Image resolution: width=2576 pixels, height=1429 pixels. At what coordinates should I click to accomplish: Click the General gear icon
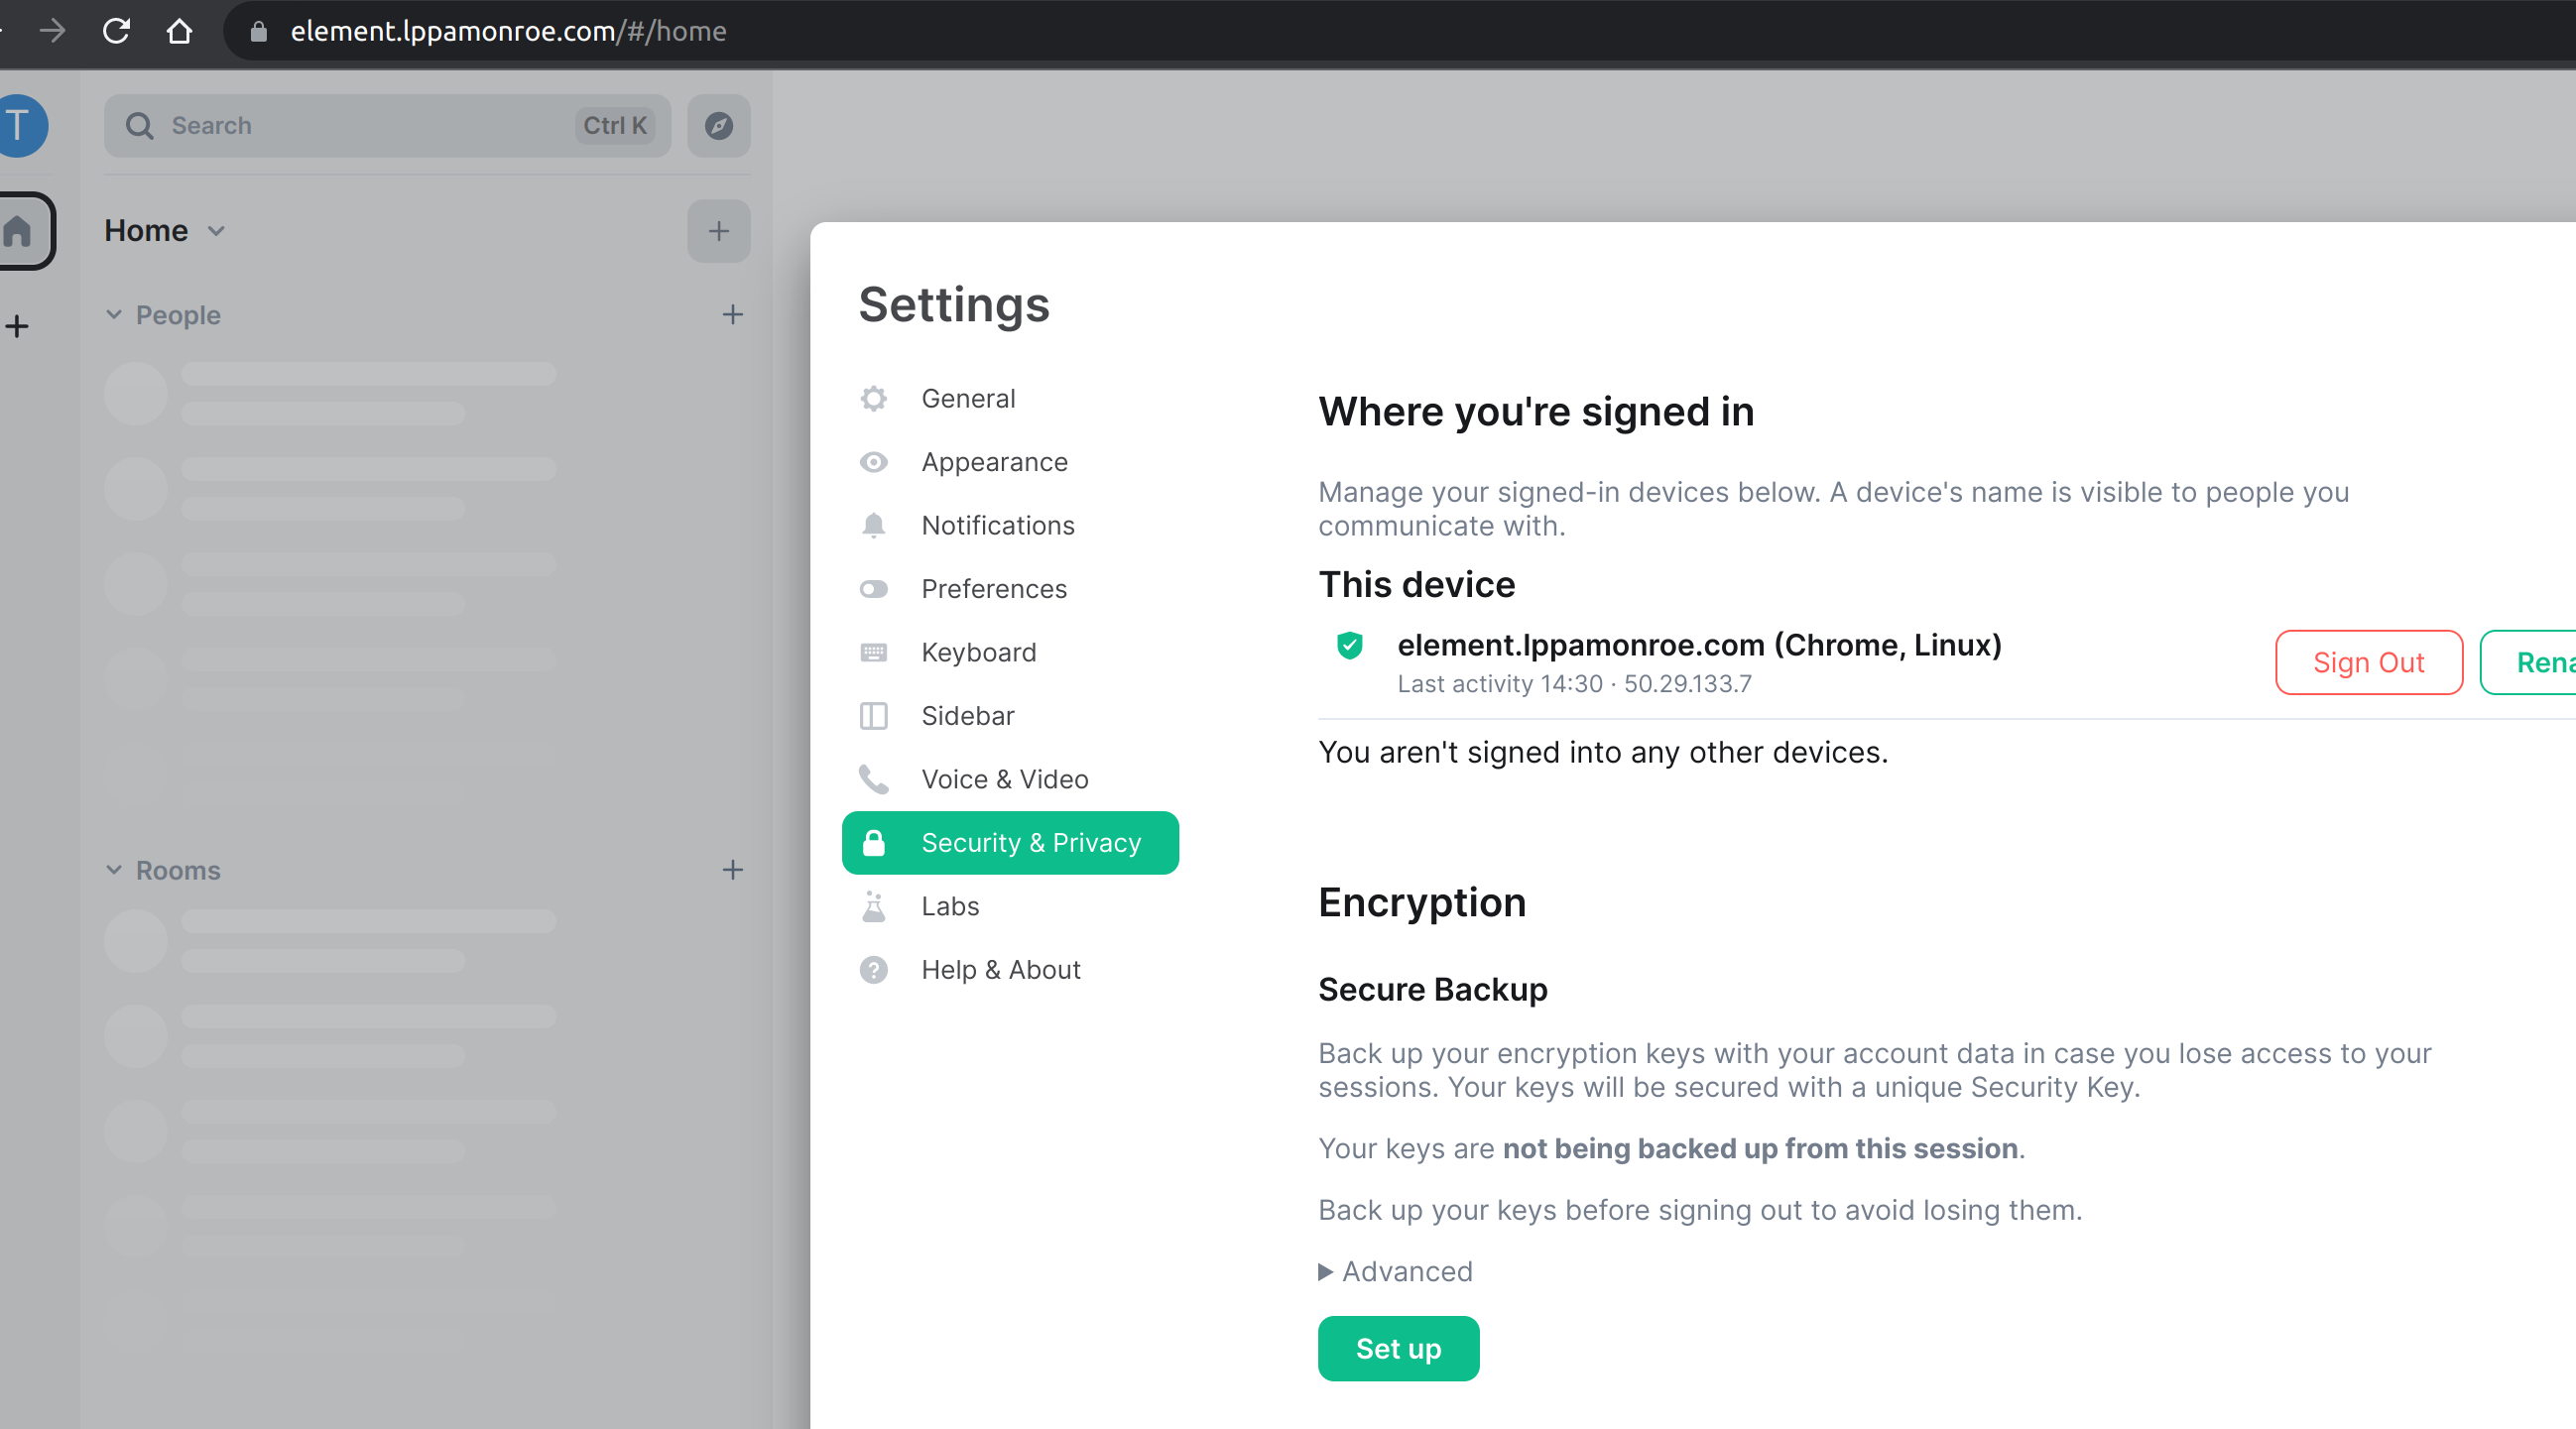pos(873,399)
